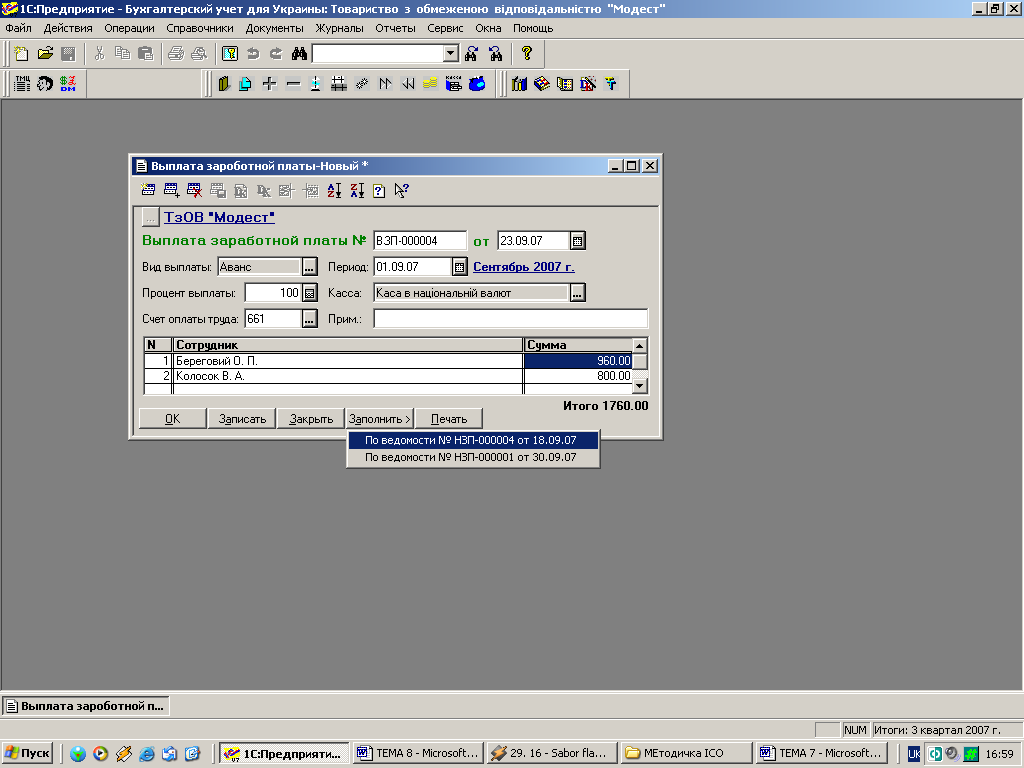Viewport: 1024px width, 768px height.
Task: Click the New document icon in main toolbar
Action: tap(22, 54)
